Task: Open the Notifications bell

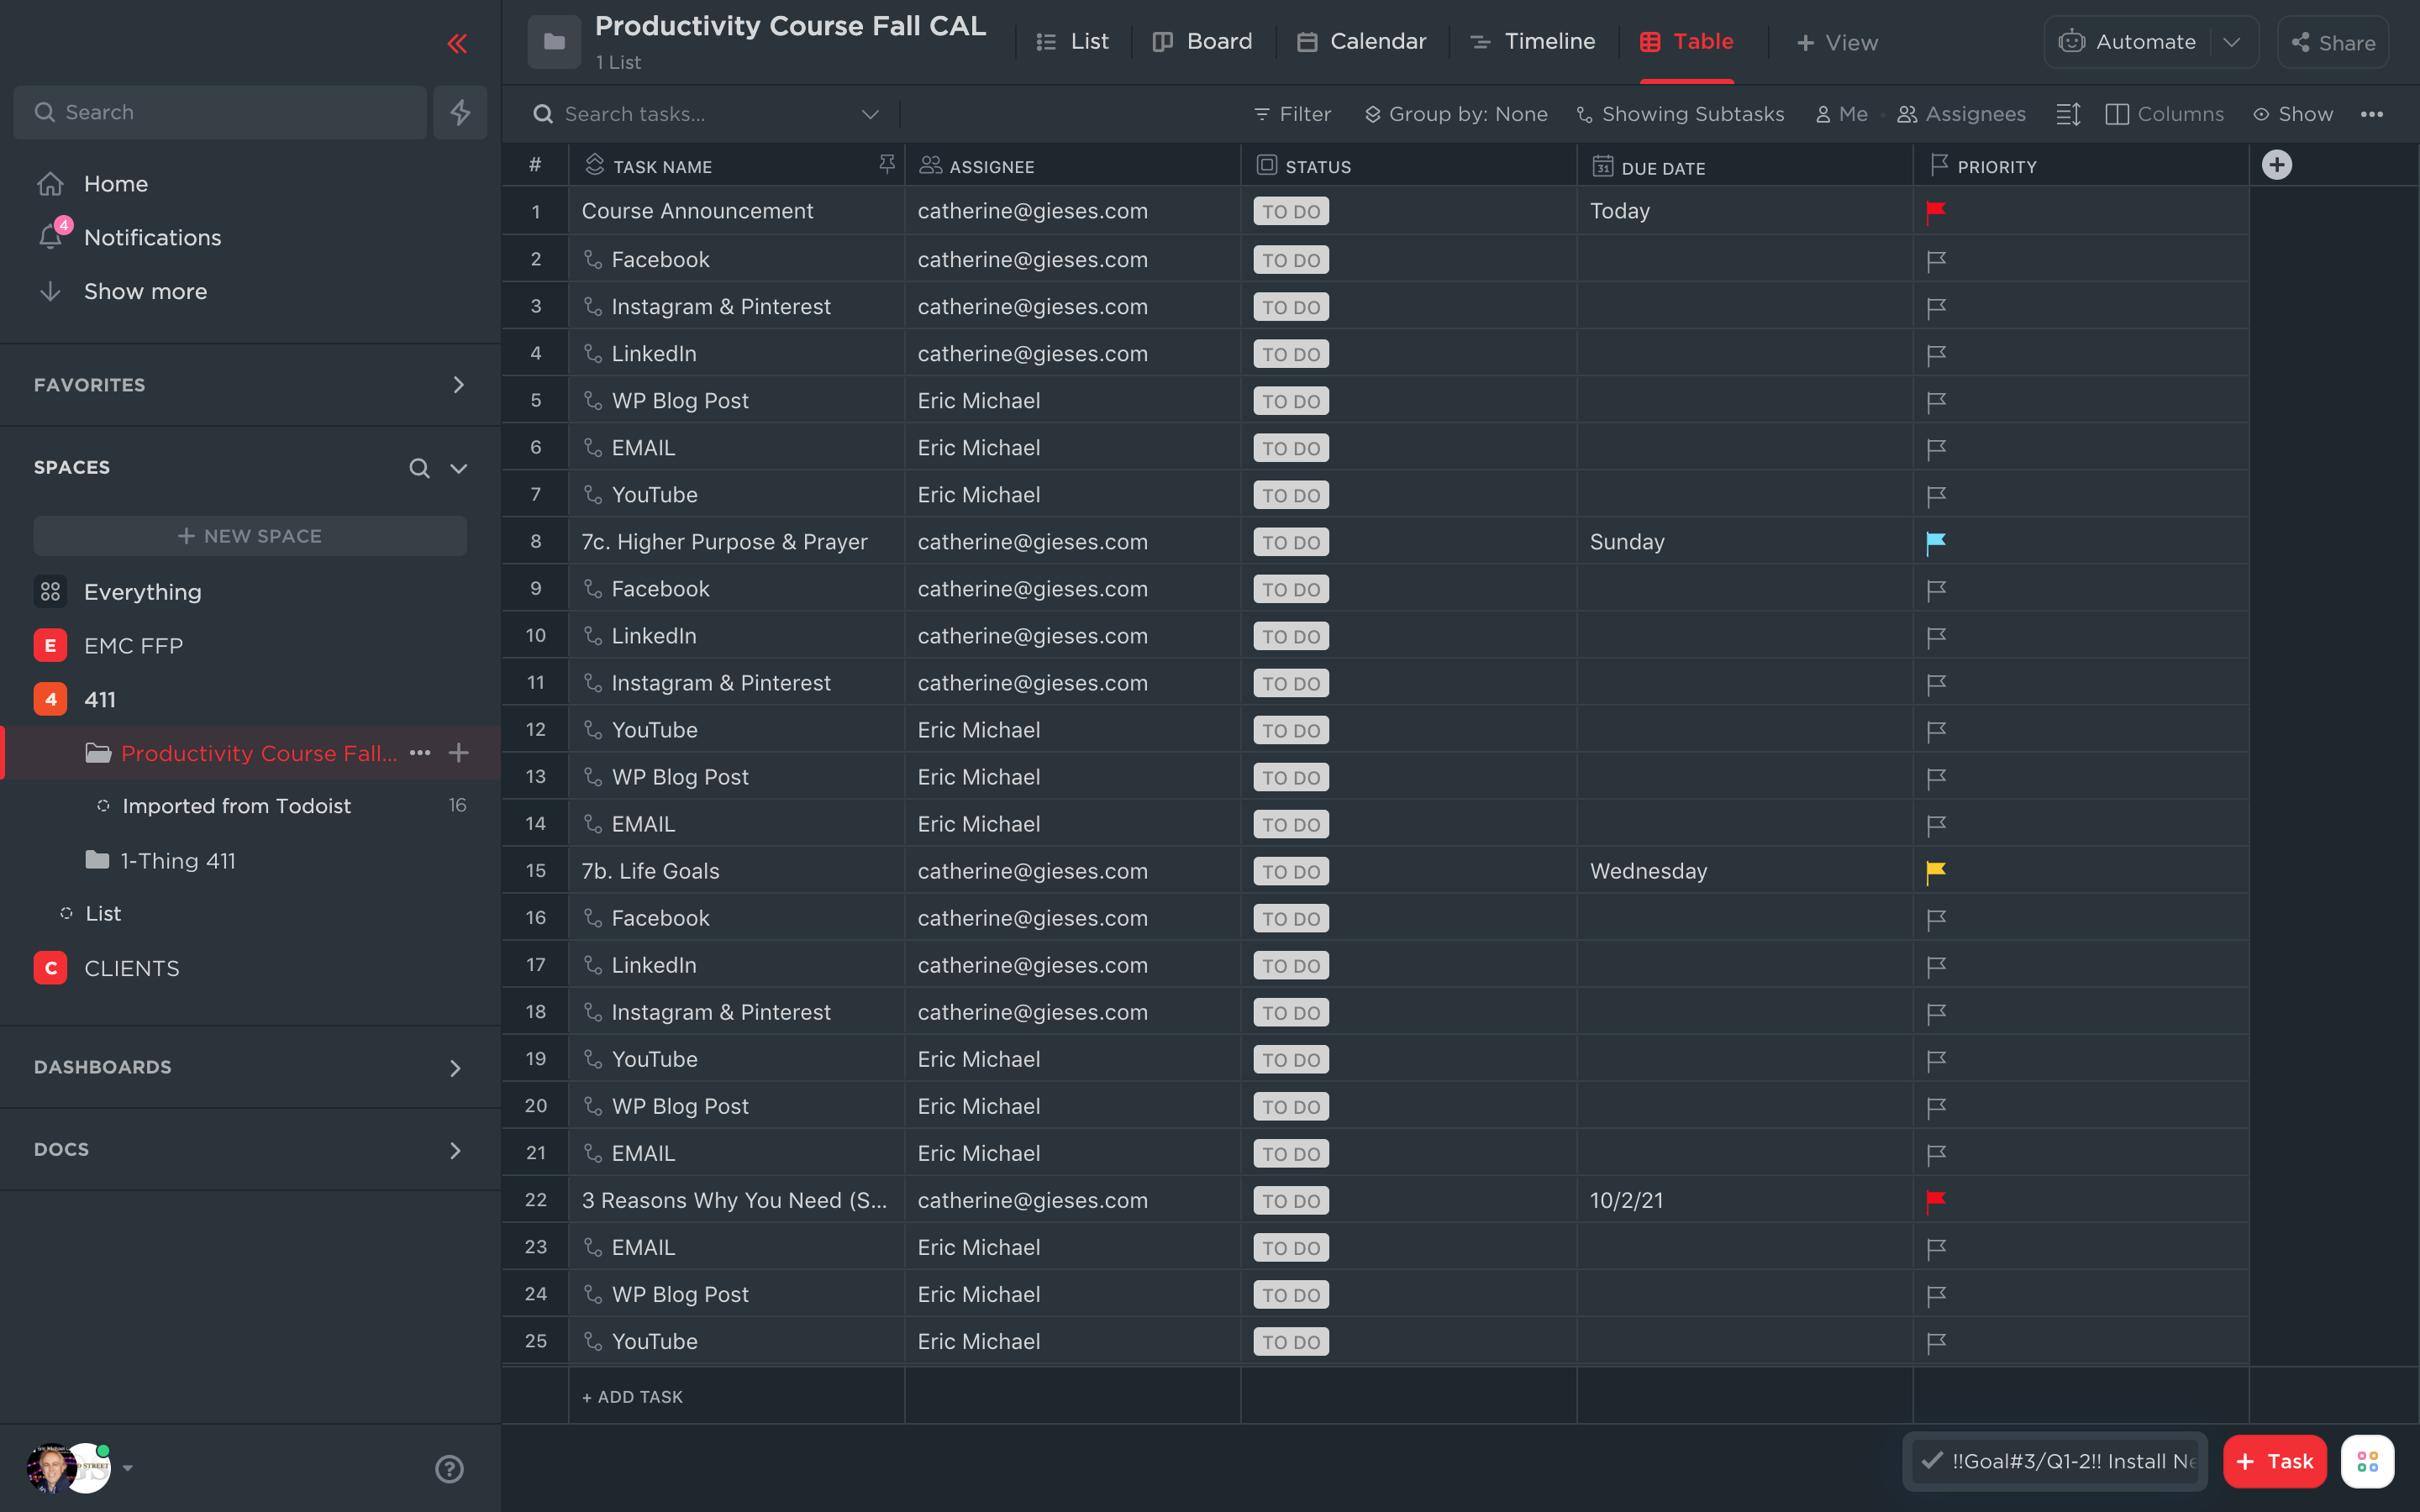Action: coord(51,237)
